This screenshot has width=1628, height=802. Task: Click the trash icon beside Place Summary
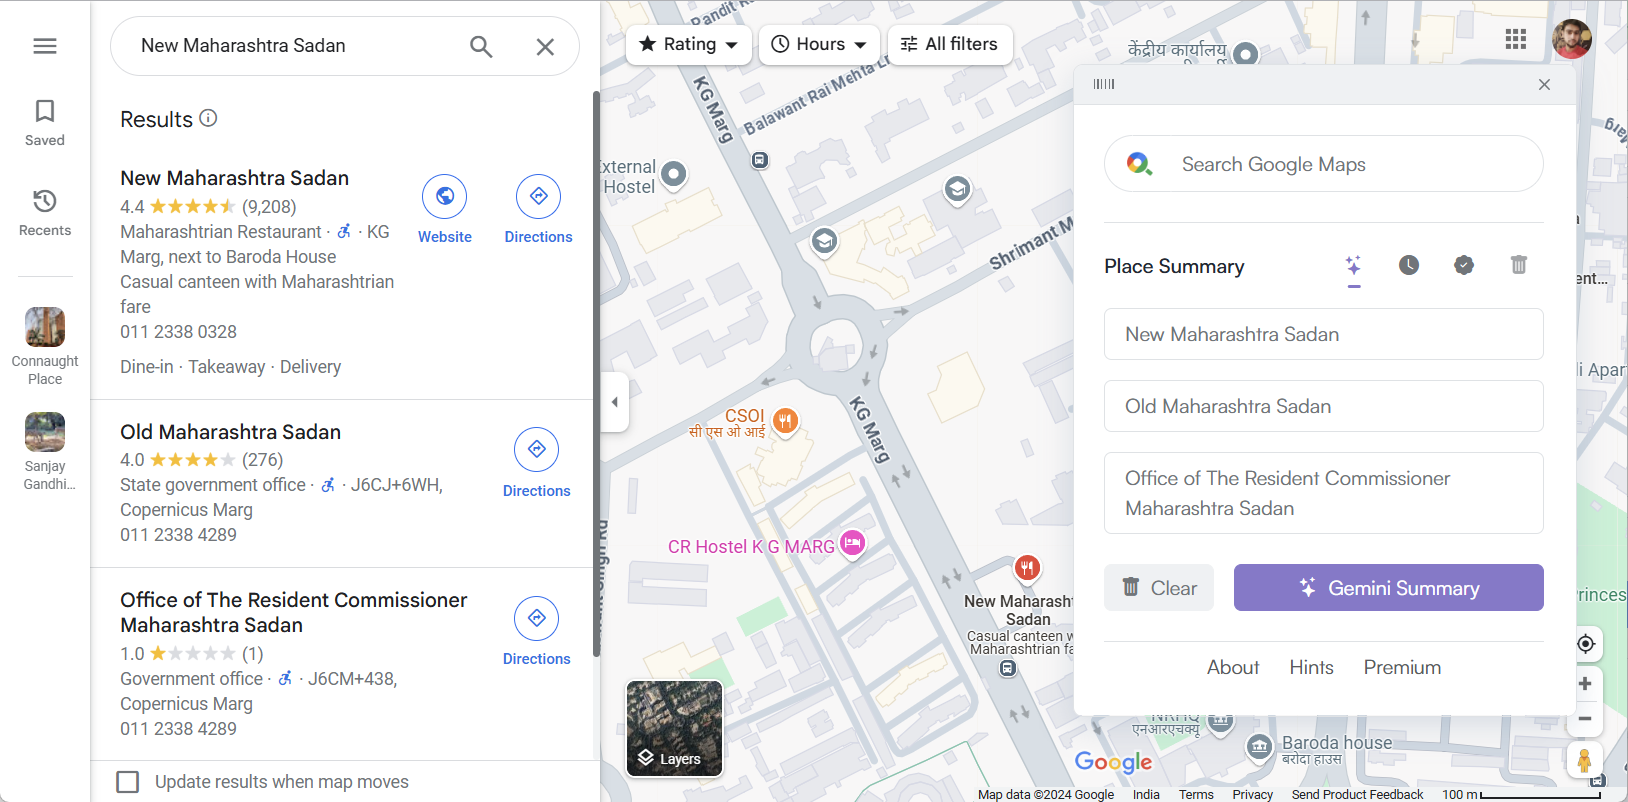(x=1518, y=265)
